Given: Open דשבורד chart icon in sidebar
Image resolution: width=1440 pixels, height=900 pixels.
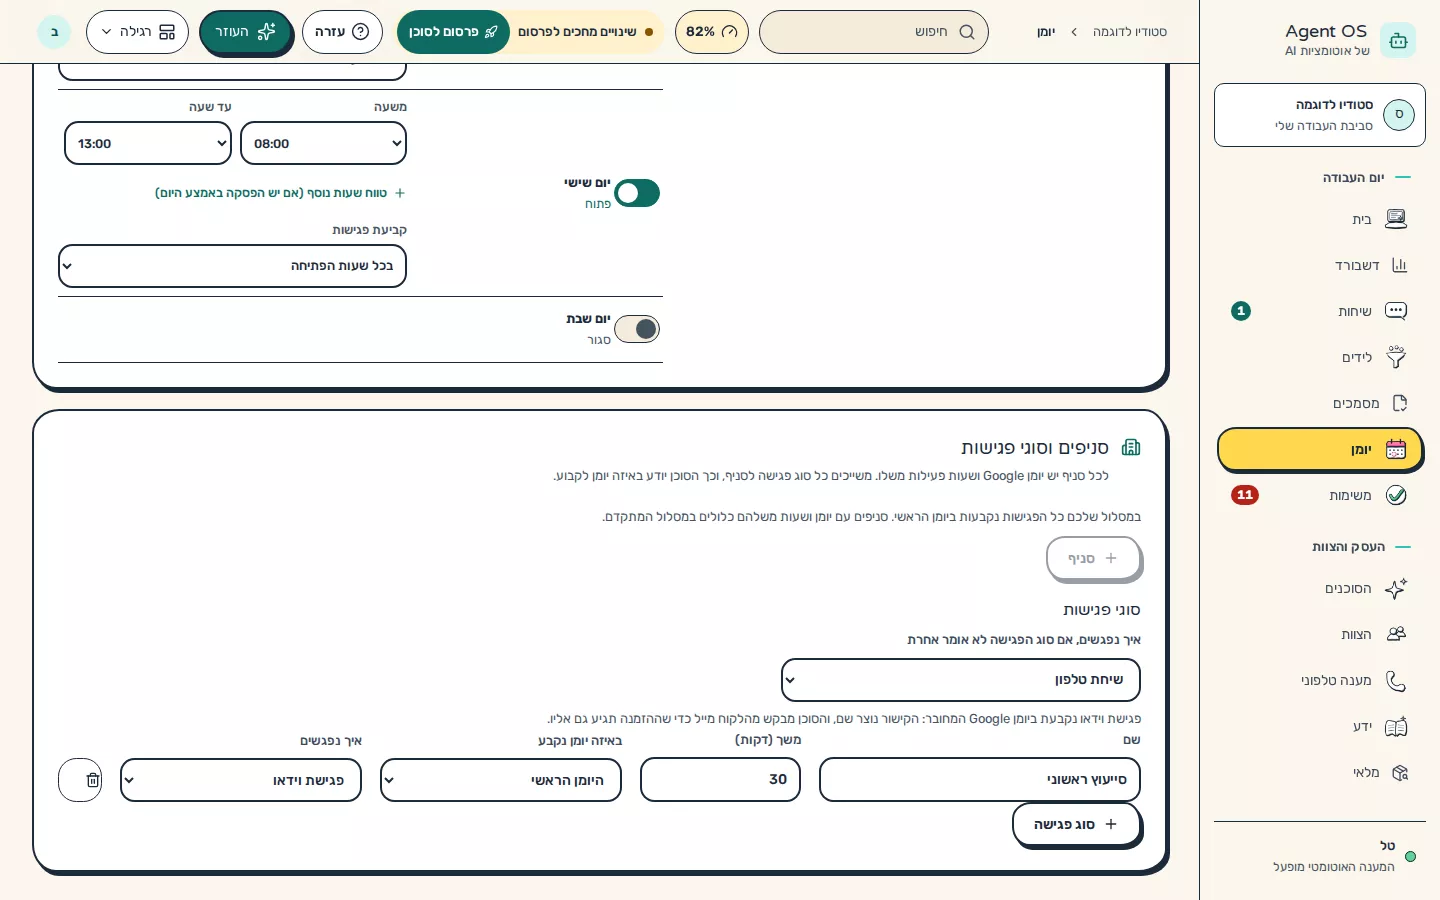Looking at the screenshot, I should click(x=1399, y=265).
